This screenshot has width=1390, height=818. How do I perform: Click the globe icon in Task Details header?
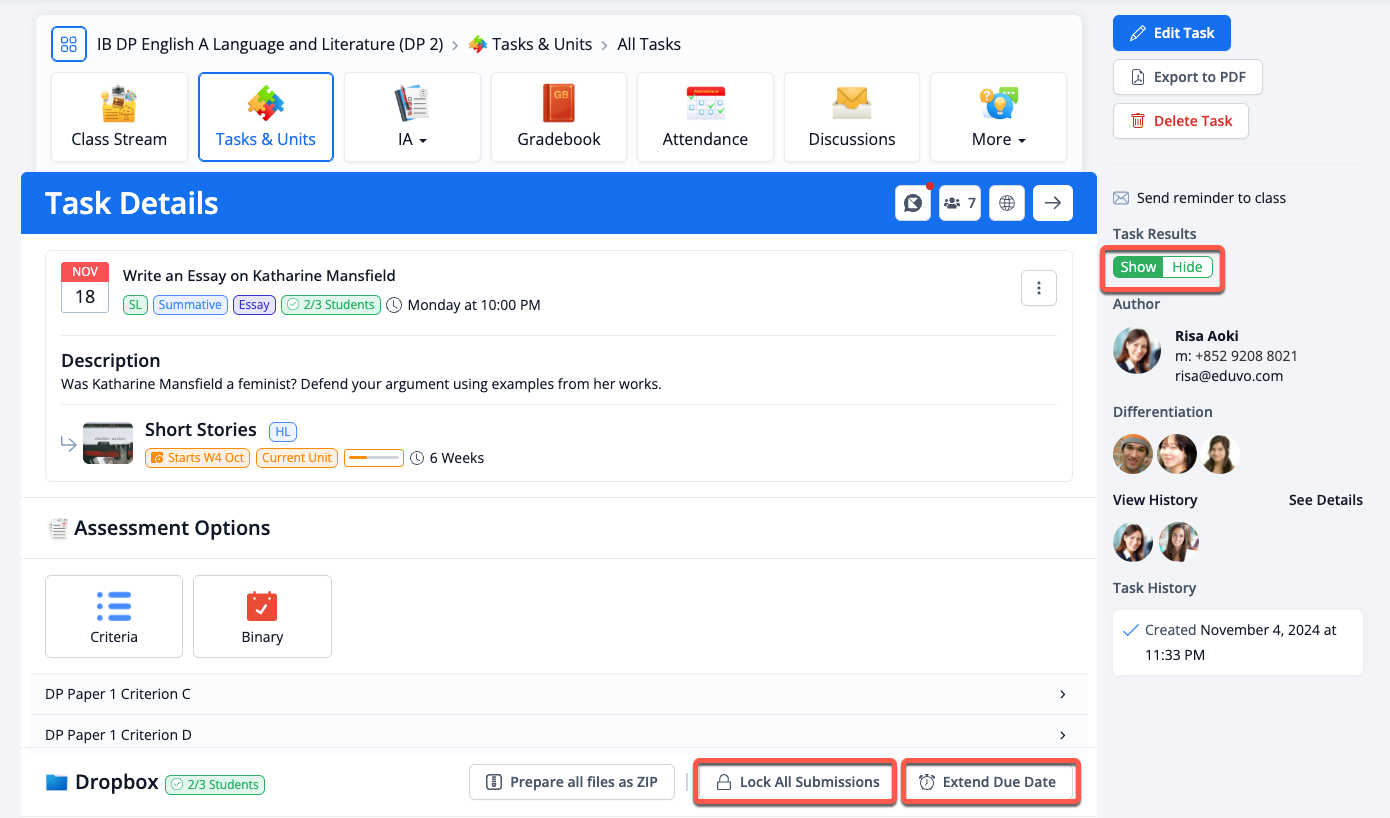[1007, 203]
